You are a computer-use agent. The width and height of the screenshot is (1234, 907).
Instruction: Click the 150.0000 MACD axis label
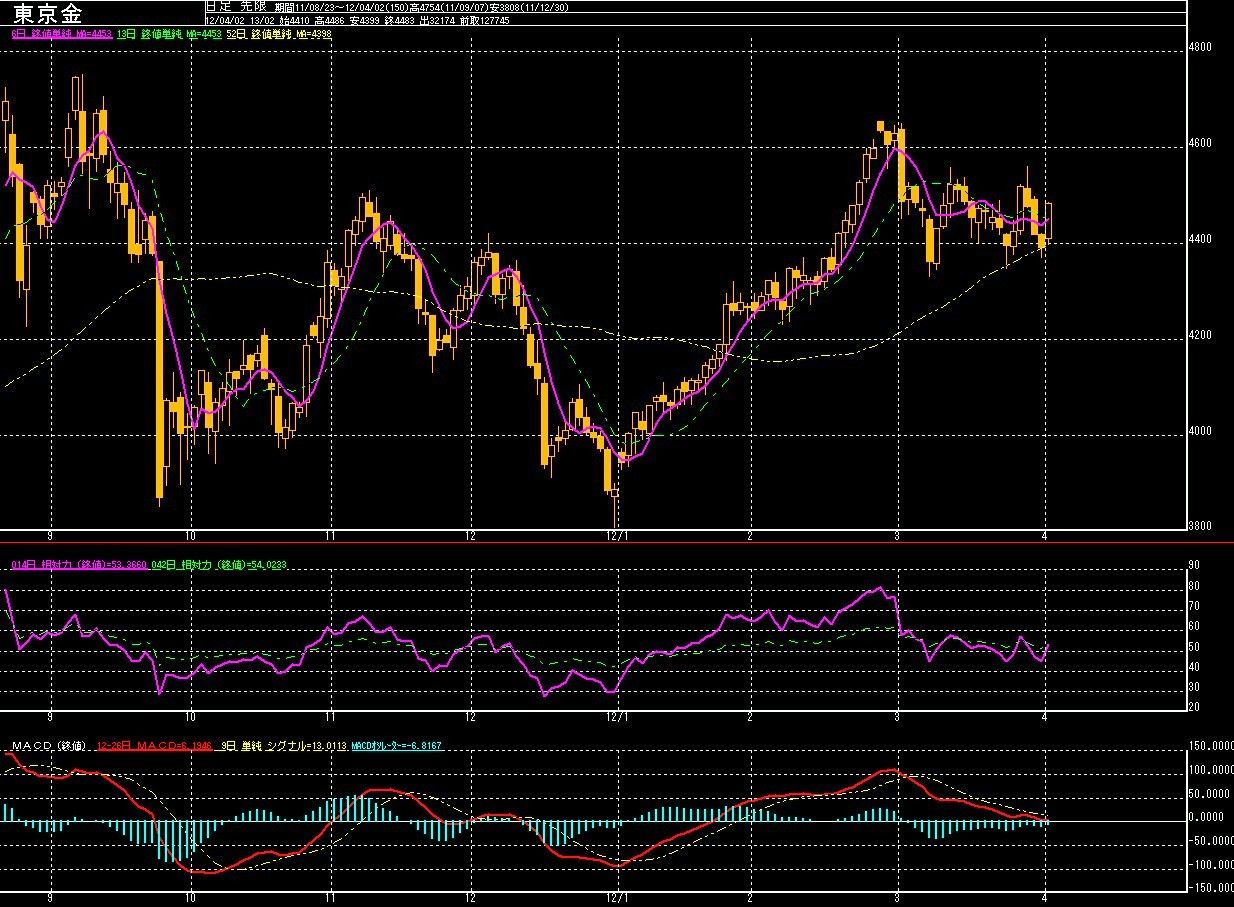pyautogui.click(x=1209, y=746)
